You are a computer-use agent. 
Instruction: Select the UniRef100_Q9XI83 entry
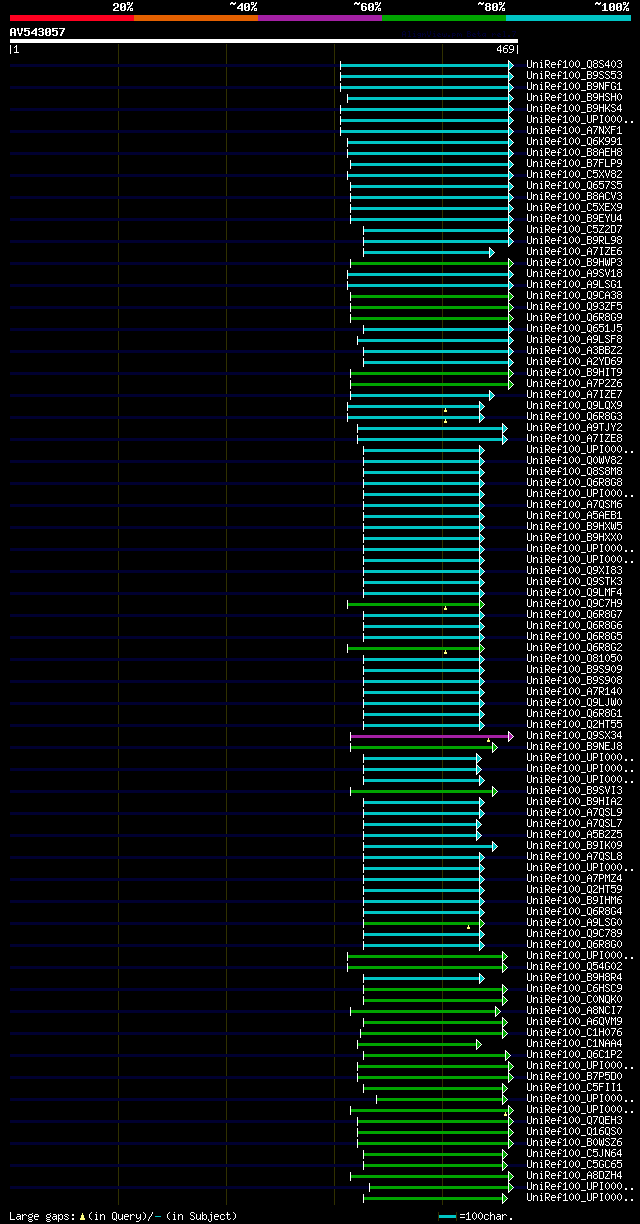574,570
